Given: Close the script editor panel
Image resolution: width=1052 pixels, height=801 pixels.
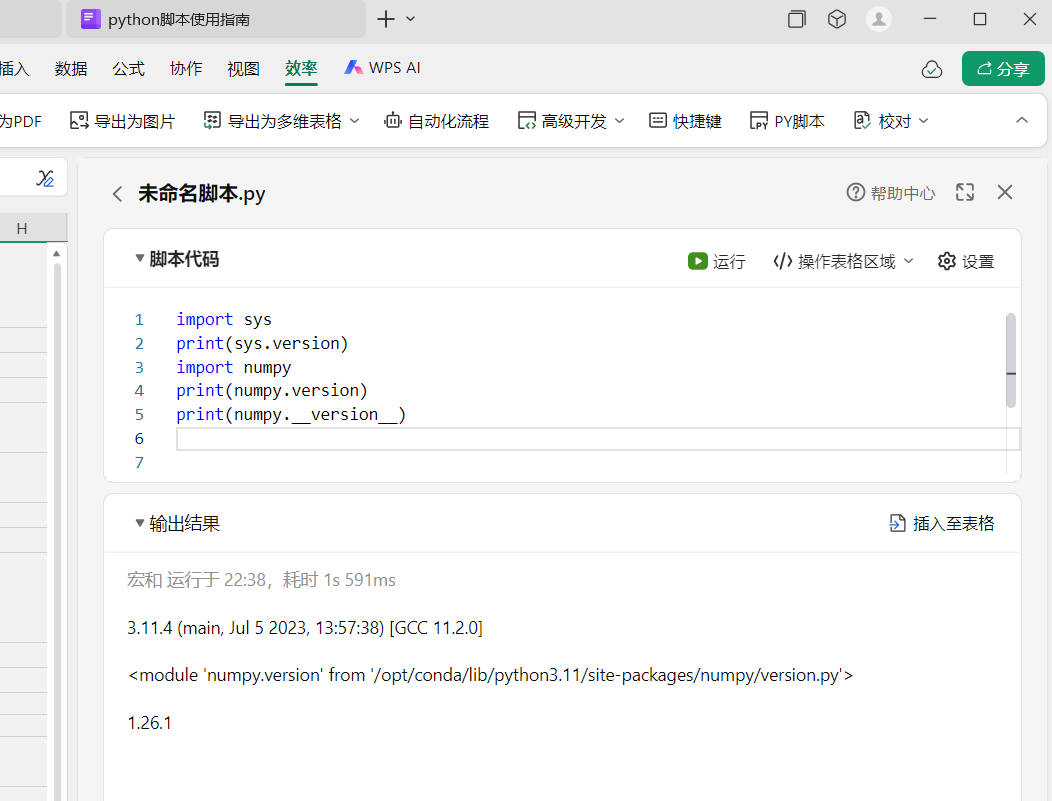Looking at the screenshot, I should [1004, 193].
